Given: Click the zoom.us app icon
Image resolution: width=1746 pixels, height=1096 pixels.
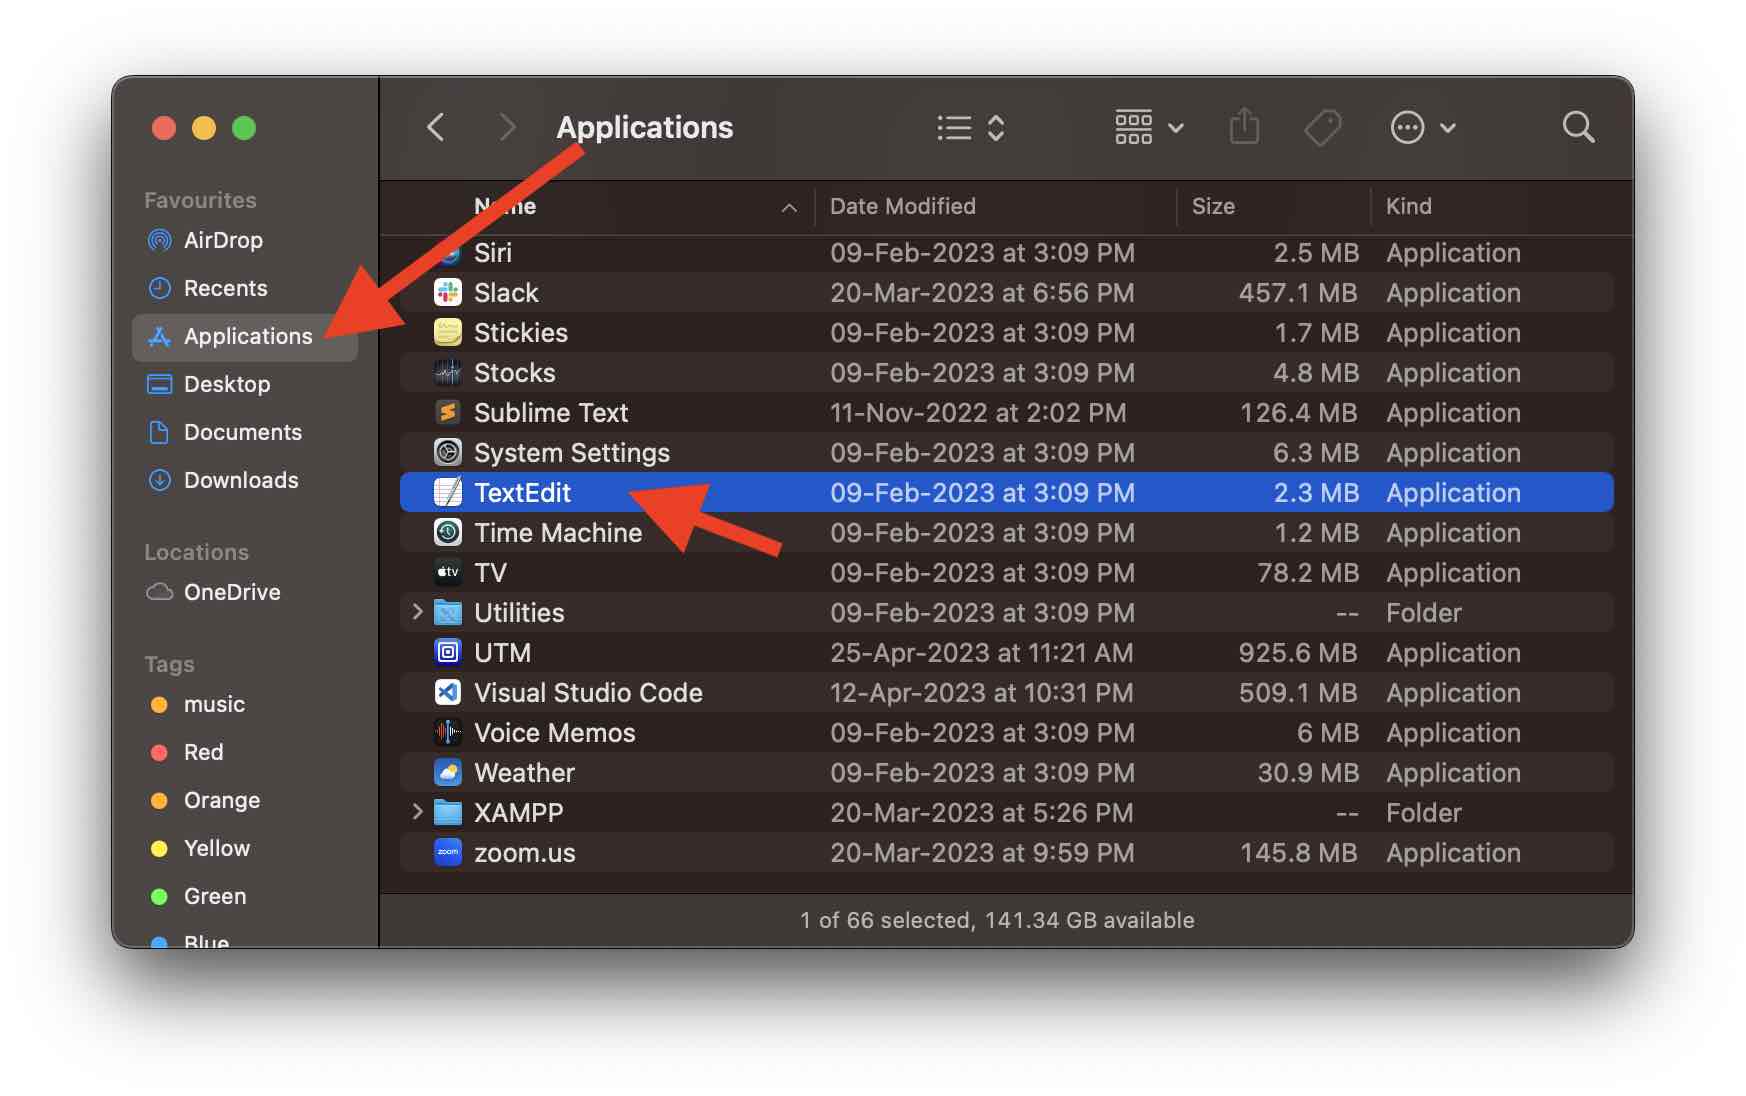Looking at the screenshot, I should point(447,853).
